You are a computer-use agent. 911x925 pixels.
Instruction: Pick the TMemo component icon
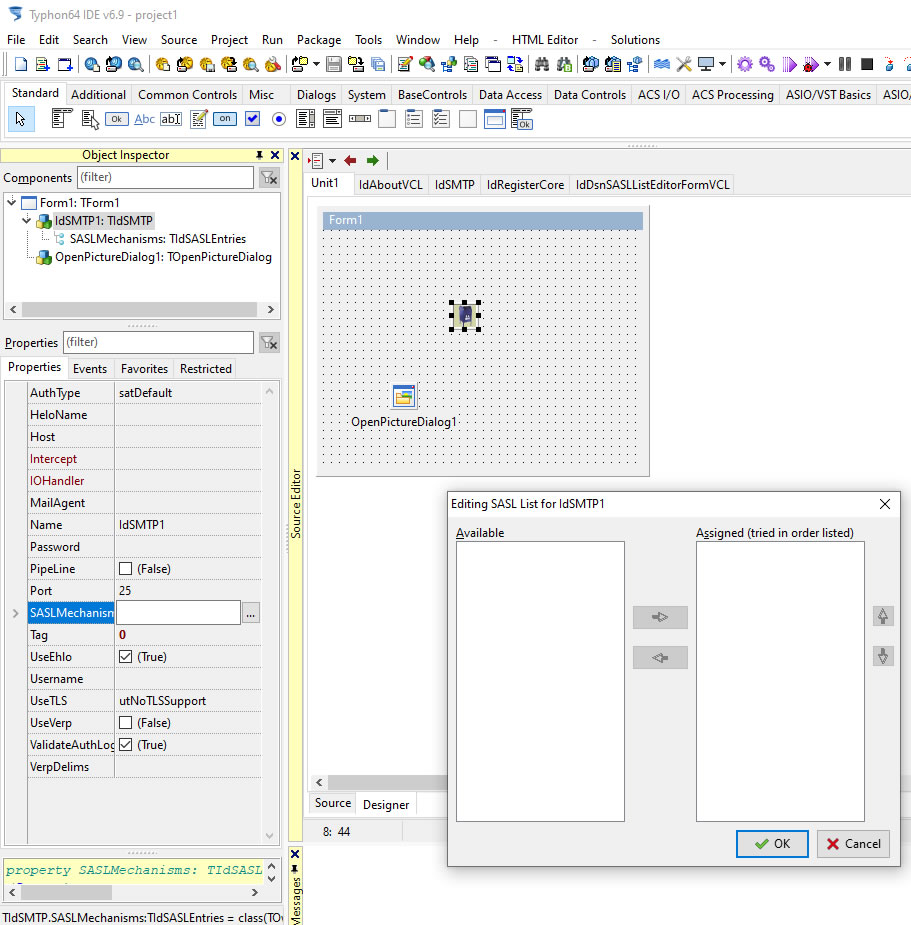pos(198,119)
